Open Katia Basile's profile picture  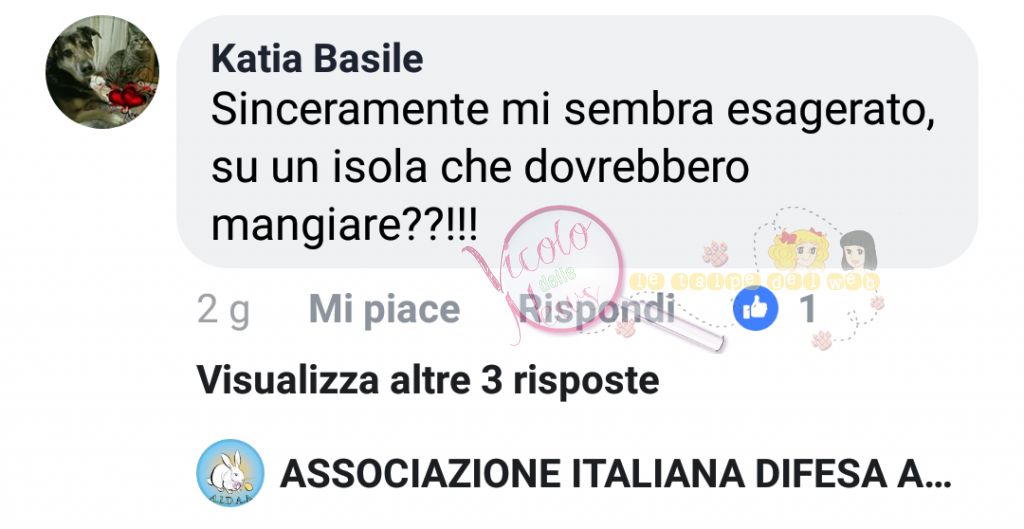[x=102, y=72]
